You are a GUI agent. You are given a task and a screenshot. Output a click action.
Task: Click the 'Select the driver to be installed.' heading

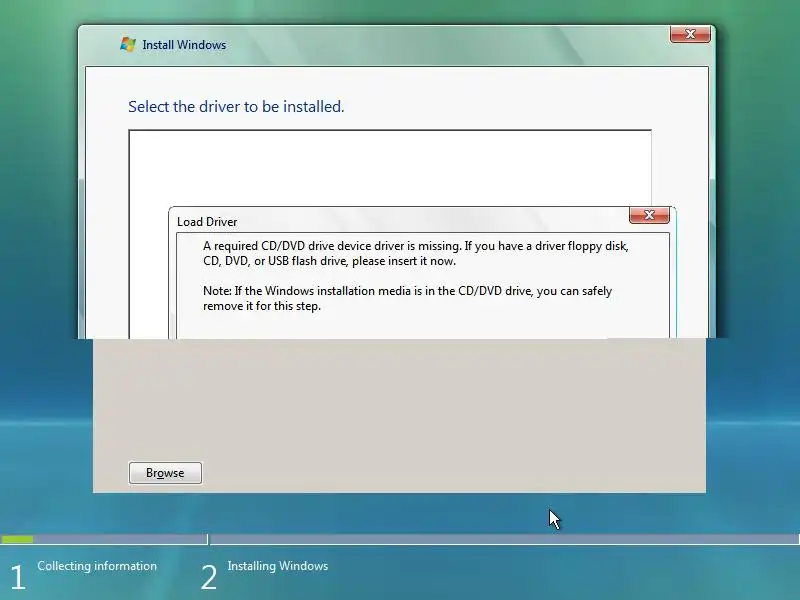236,107
